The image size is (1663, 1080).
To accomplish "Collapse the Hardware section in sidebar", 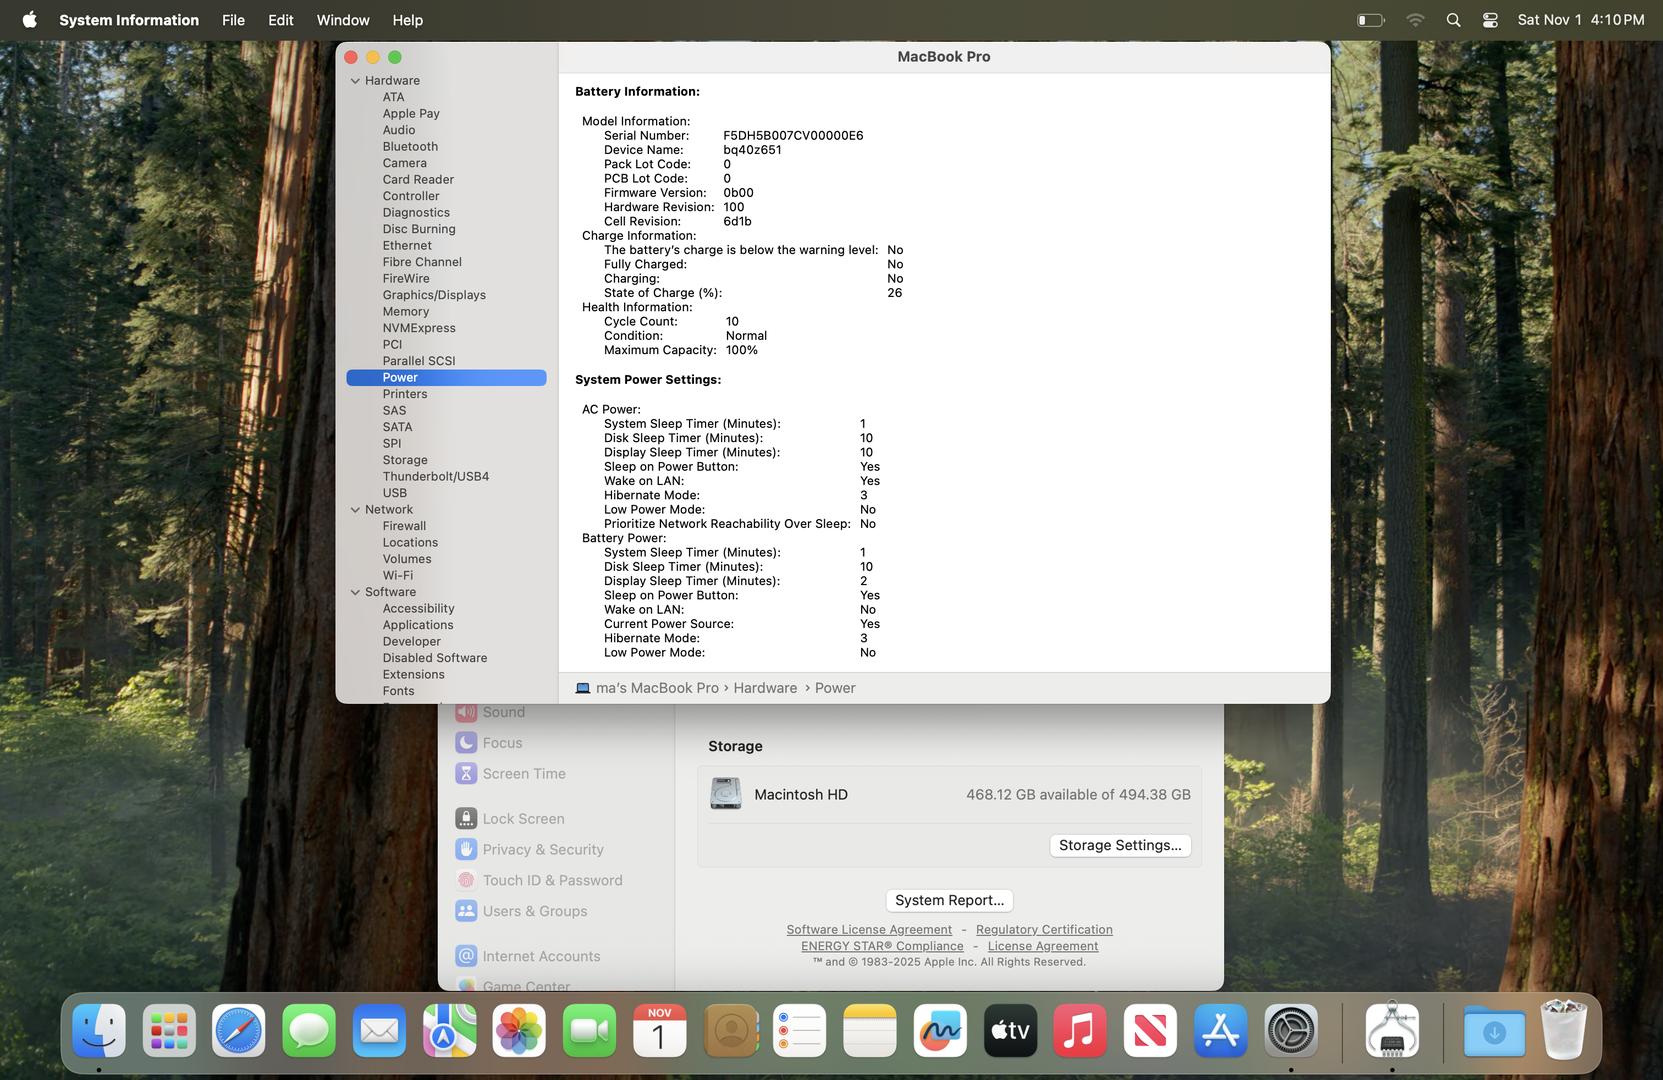I will pyautogui.click(x=355, y=81).
